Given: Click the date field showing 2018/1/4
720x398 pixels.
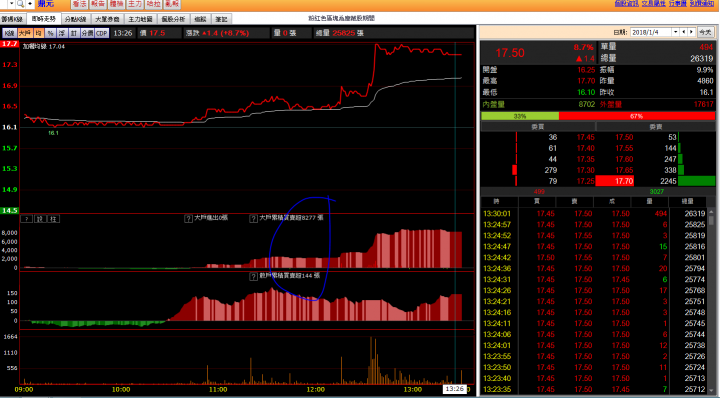Looking at the screenshot, I should coord(651,32).
